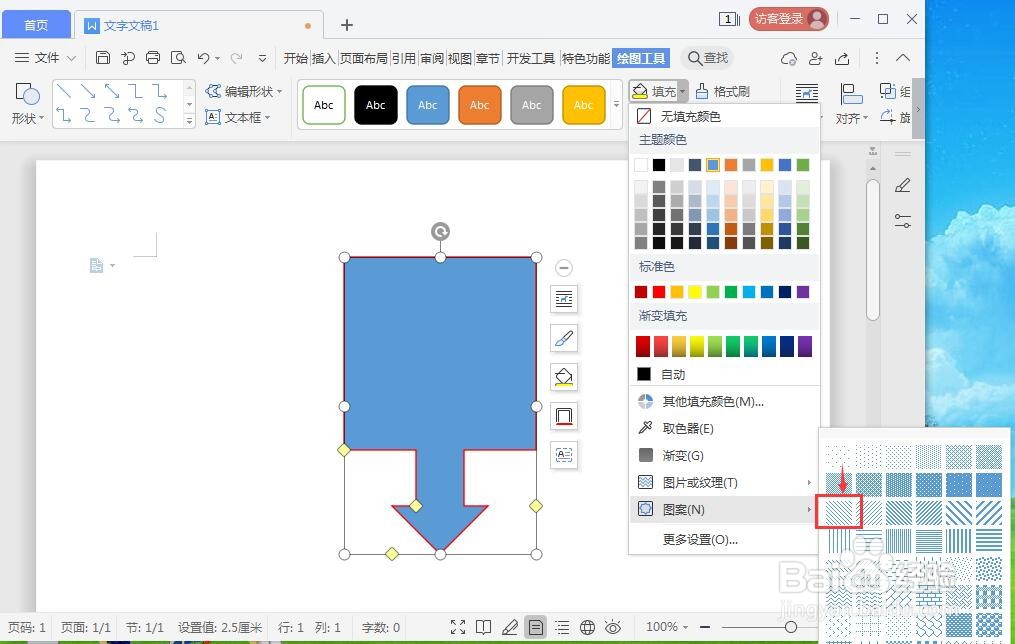Click the shape outline icon beside the shape
The width and height of the screenshot is (1015, 644).
[x=564, y=416]
